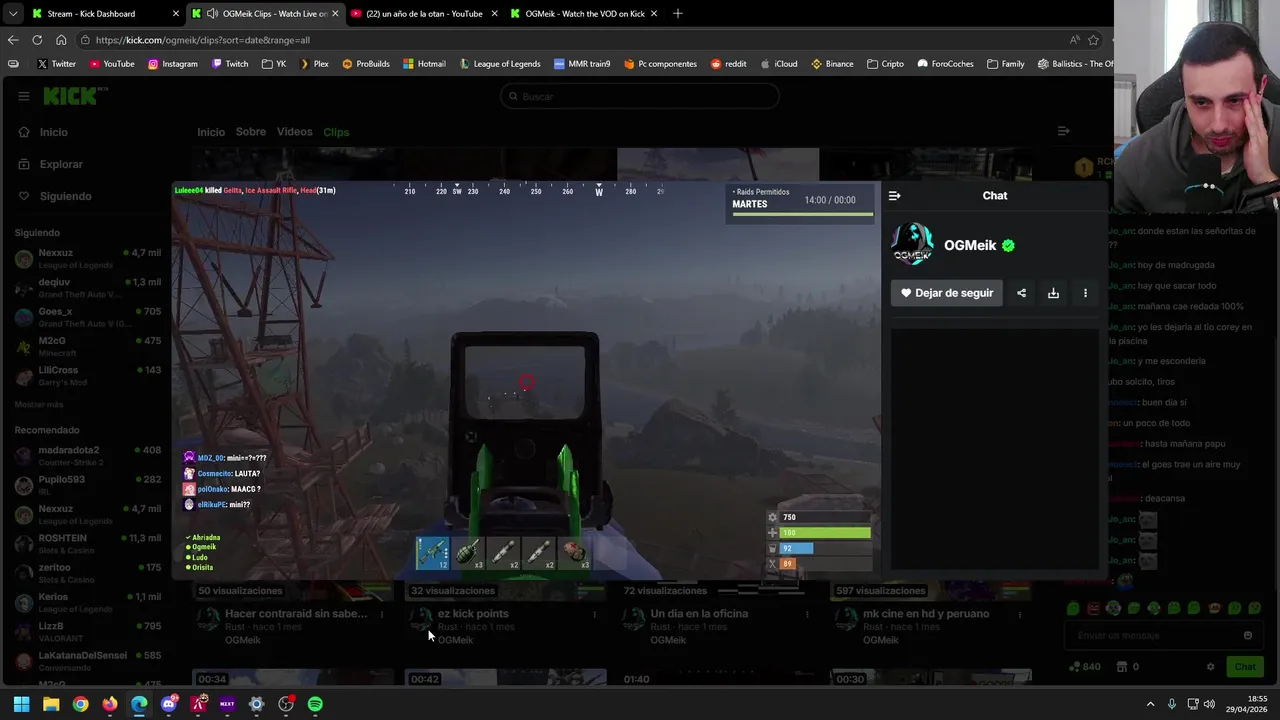Open the ProBuilds bookmark

click(x=365, y=64)
